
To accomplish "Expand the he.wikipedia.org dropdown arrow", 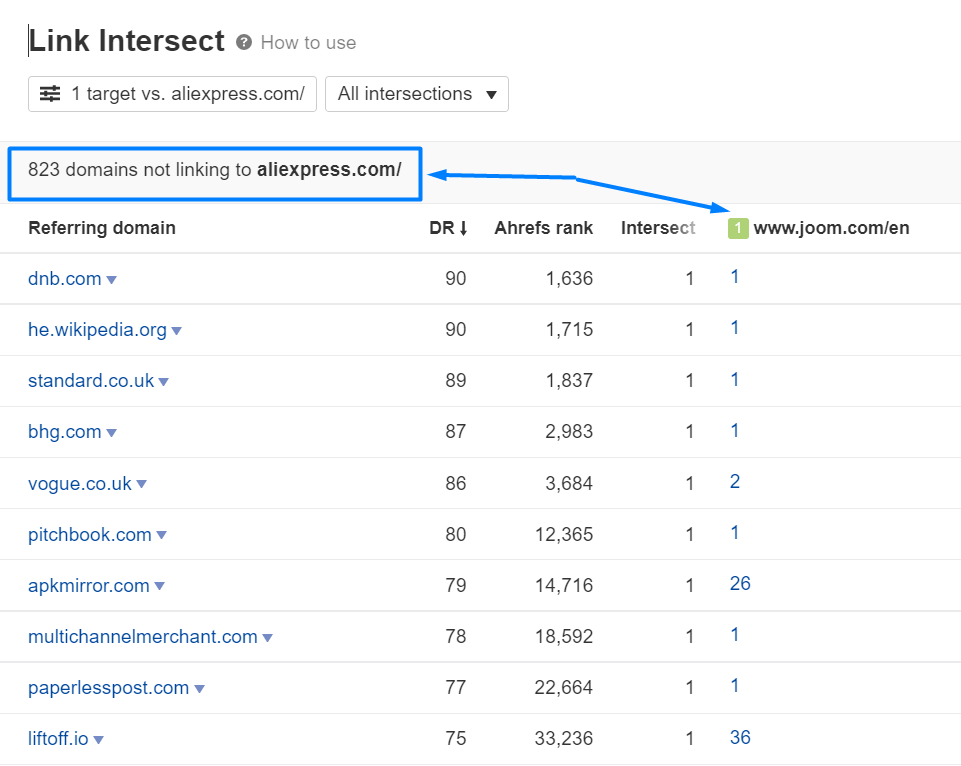I will click(x=177, y=331).
